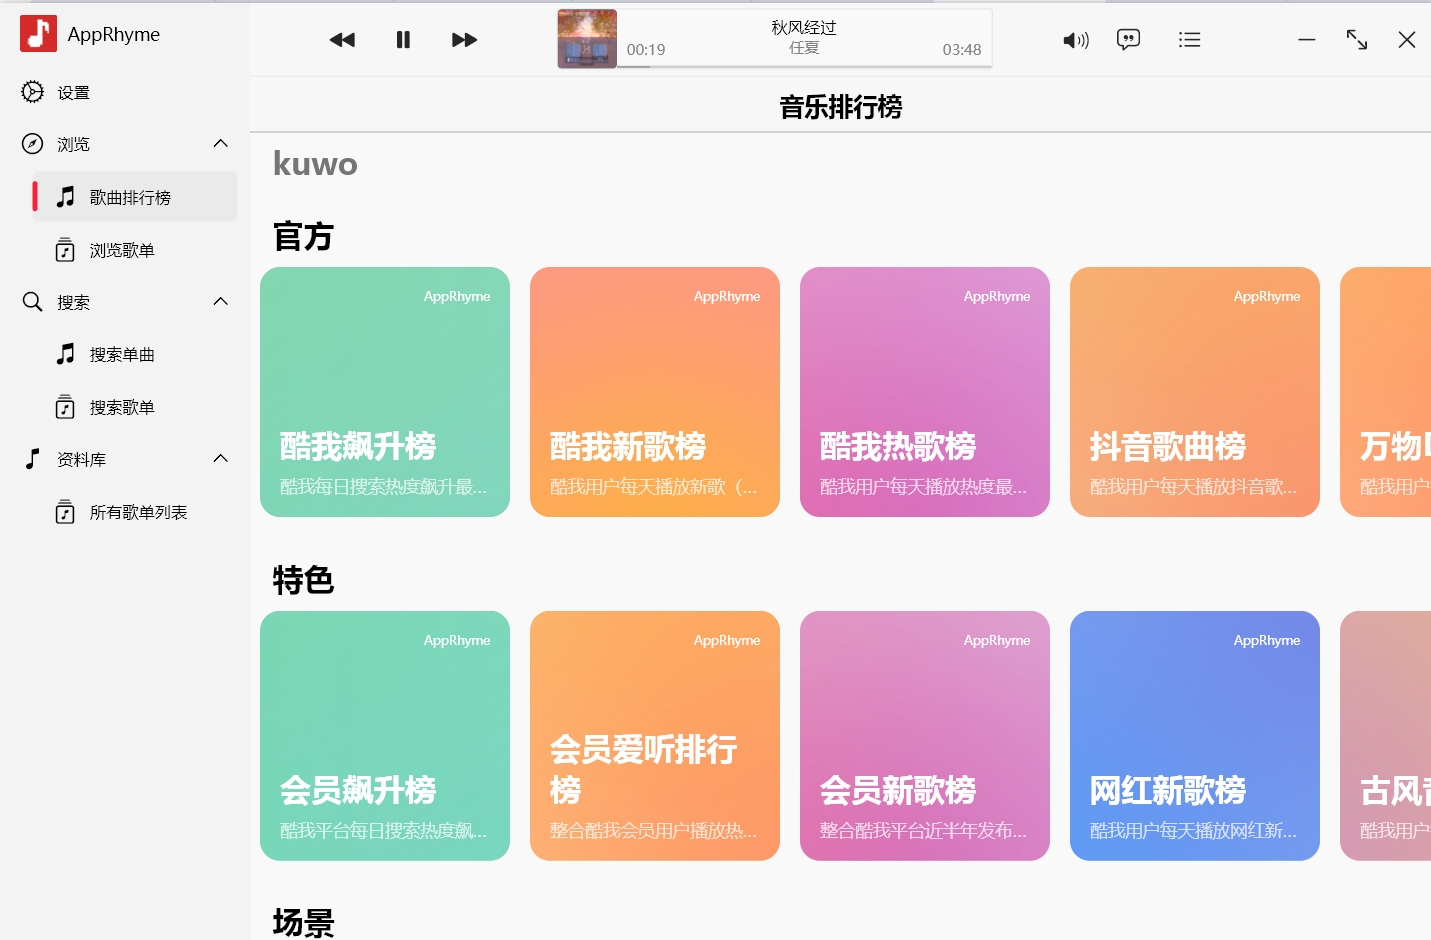
Task: Click the 设置 gear icon
Action: [x=33, y=92]
